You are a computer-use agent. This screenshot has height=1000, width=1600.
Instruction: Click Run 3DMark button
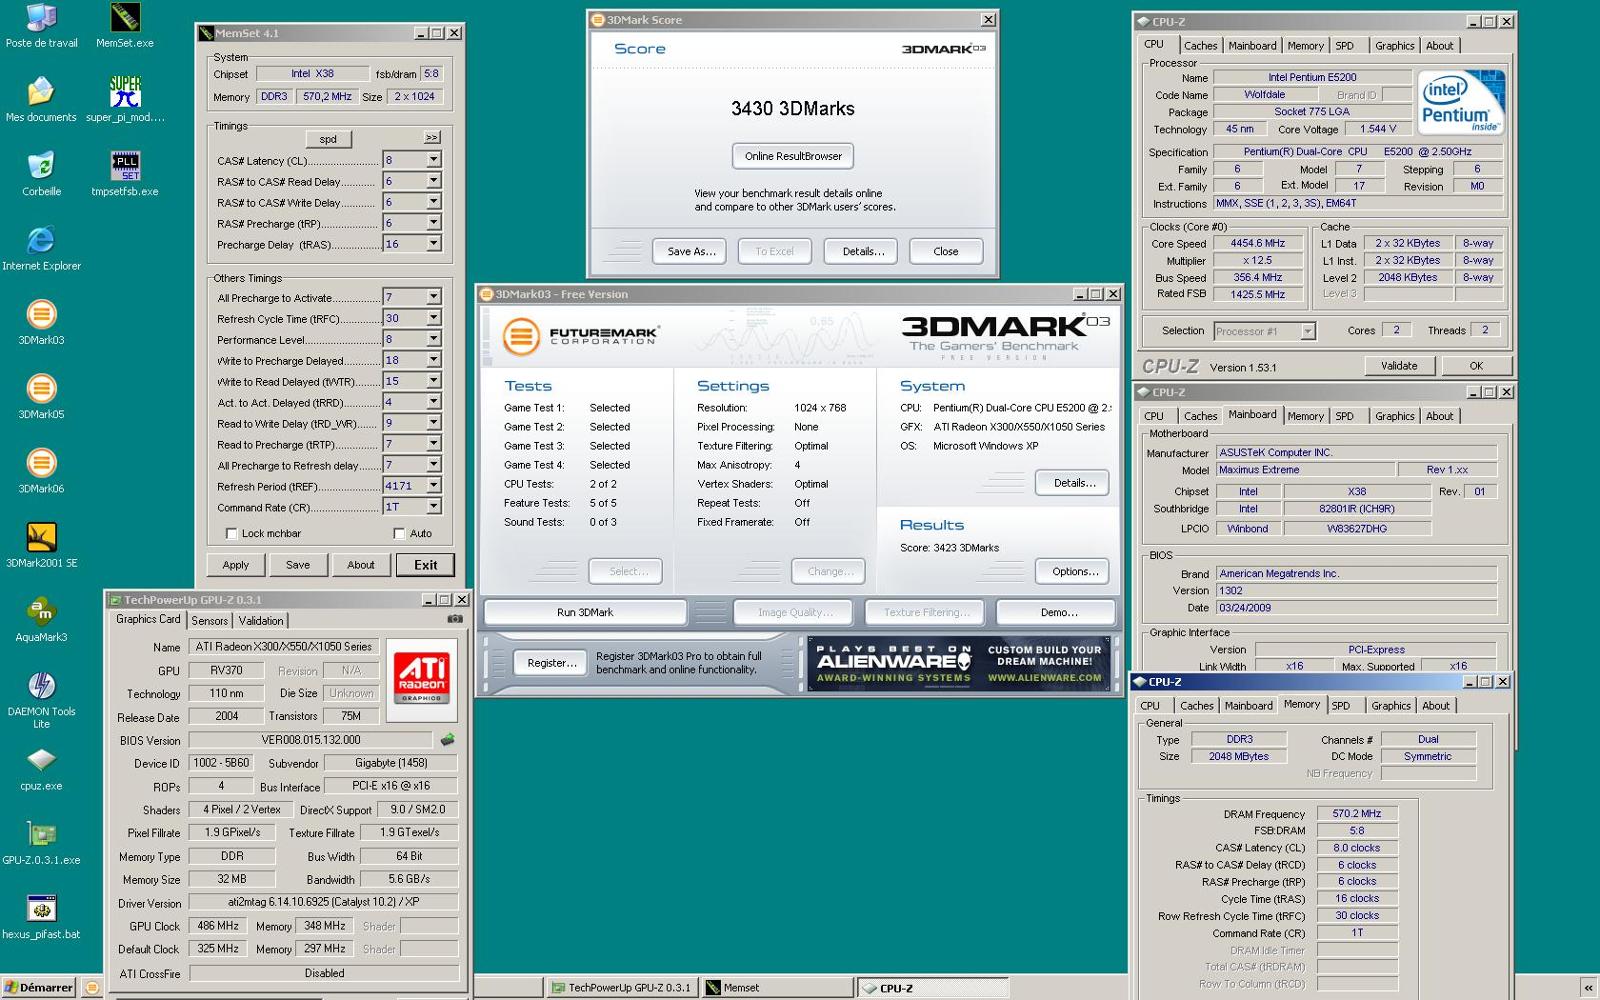[x=585, y=612]
